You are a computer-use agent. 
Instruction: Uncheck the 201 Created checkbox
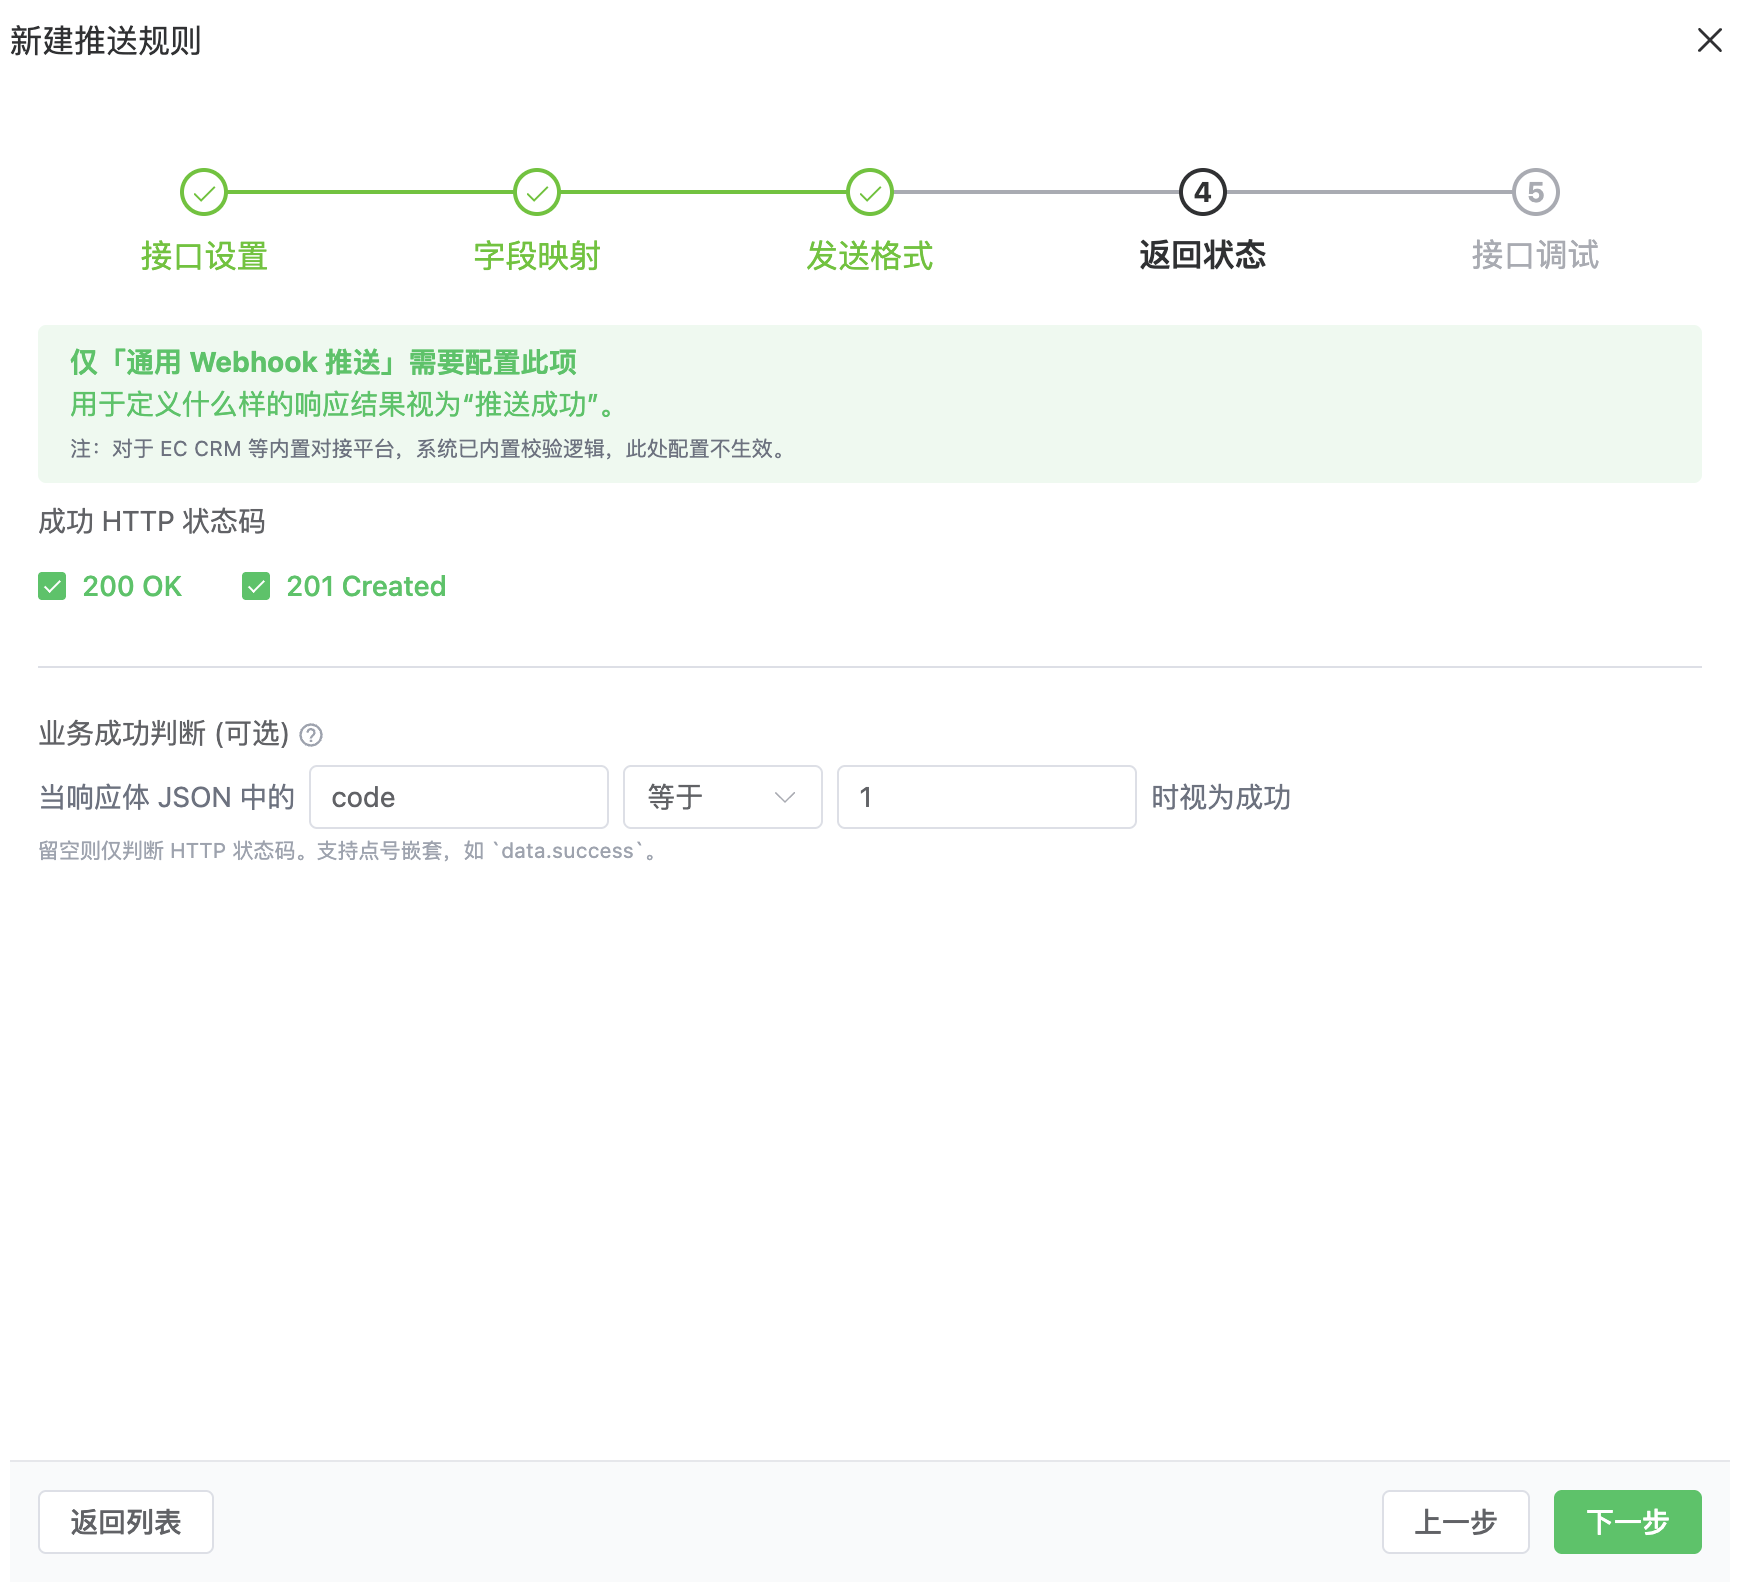(x=256, y=586)
